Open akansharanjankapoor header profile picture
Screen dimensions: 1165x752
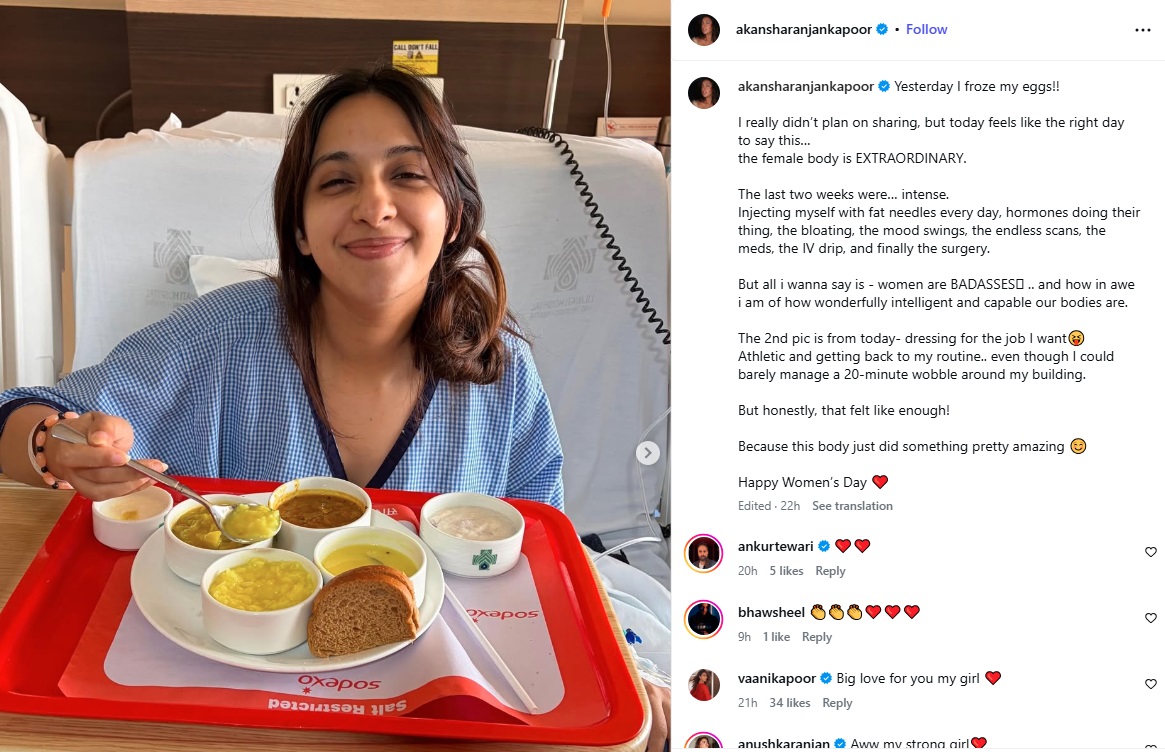click(704, 30)
